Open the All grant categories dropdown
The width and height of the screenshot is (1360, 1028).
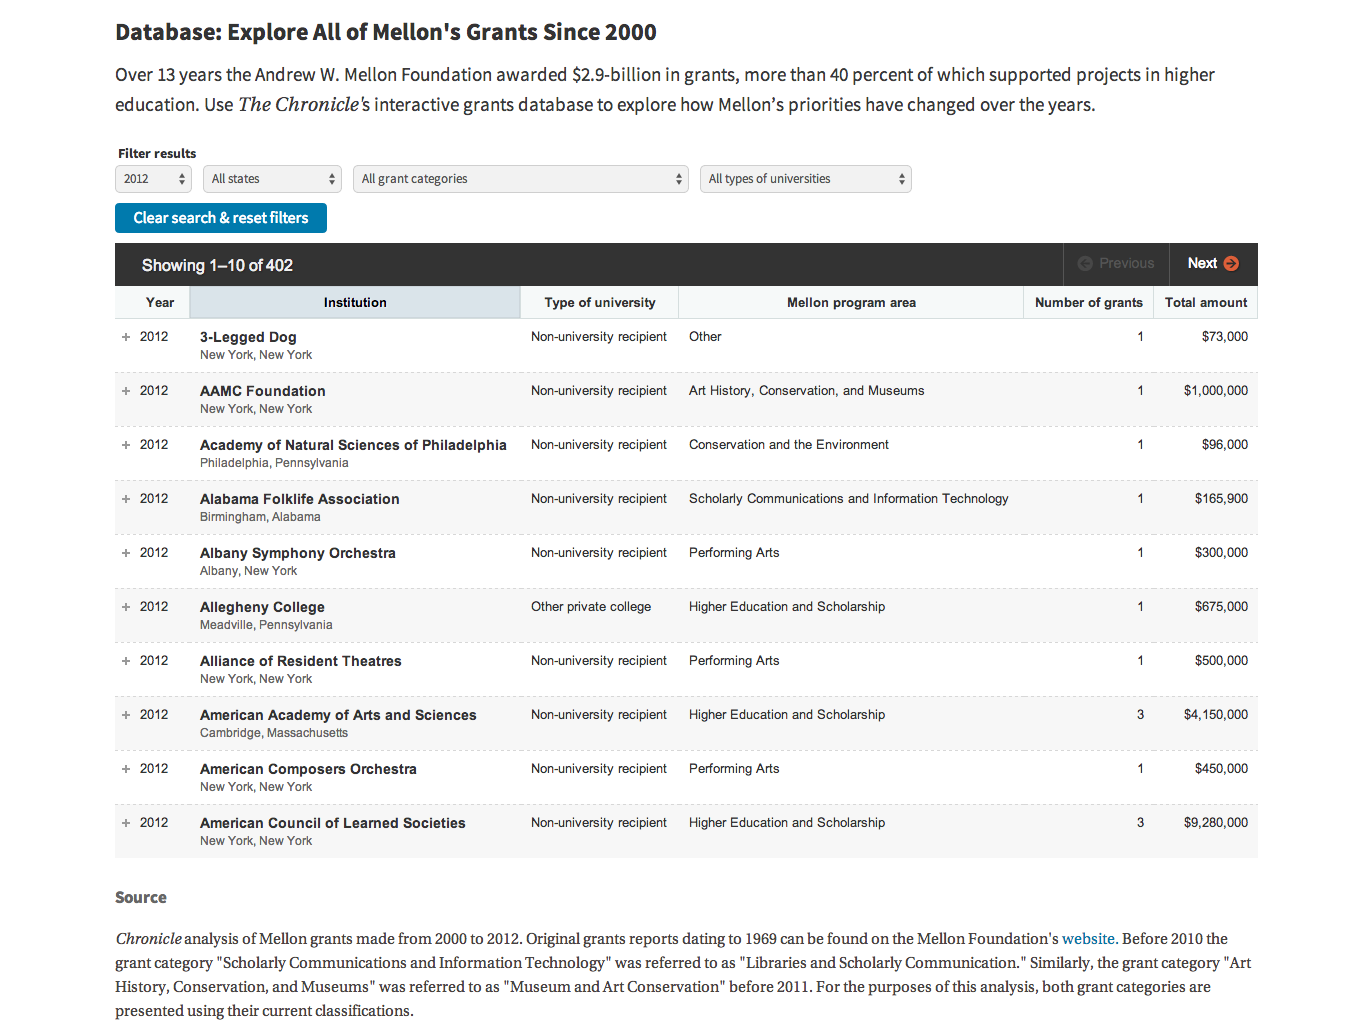click(521, 179)
